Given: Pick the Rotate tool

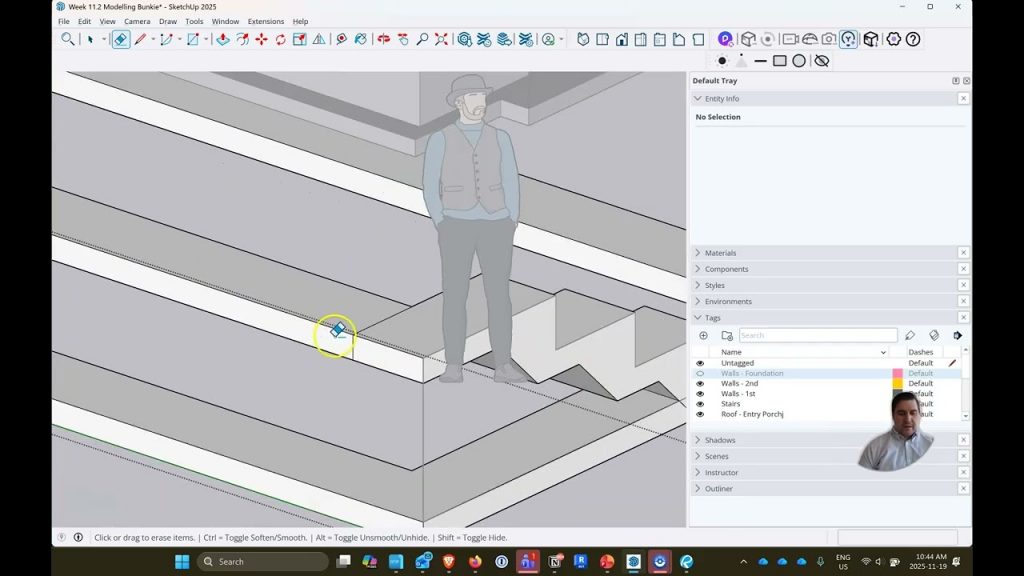Looking at the screenshot, I should point(280,39).
